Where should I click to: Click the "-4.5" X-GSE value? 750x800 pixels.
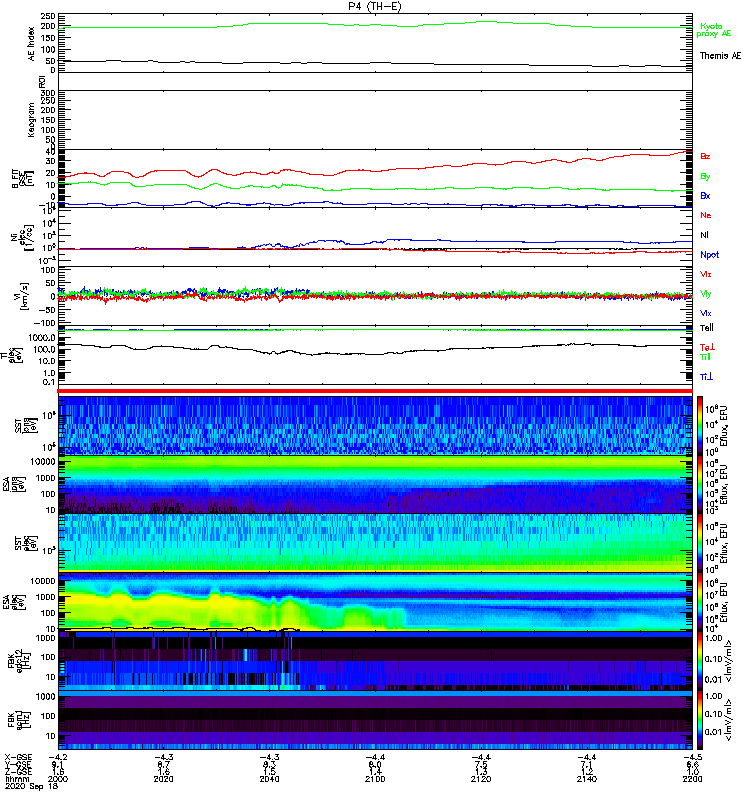tap(692, 757)
